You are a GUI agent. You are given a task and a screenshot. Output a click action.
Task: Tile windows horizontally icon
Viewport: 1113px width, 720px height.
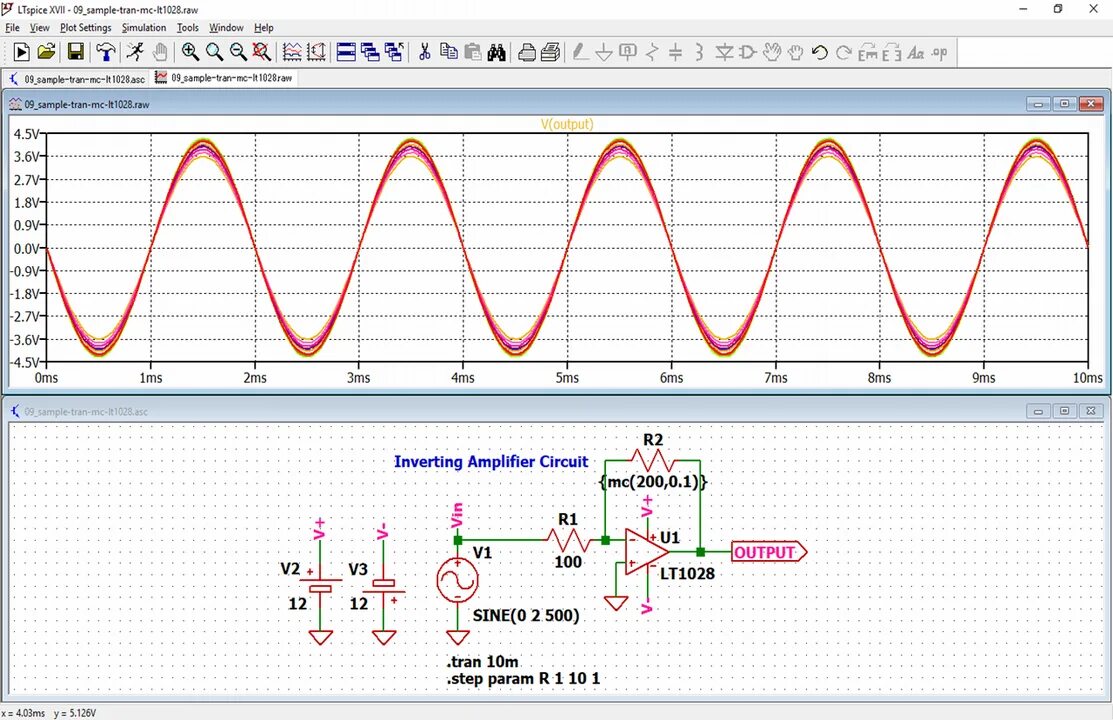[346, 52]
